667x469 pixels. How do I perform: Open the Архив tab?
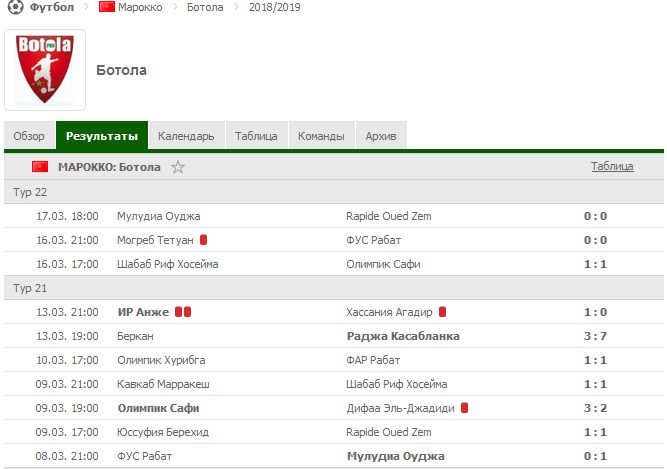[381, 136]
